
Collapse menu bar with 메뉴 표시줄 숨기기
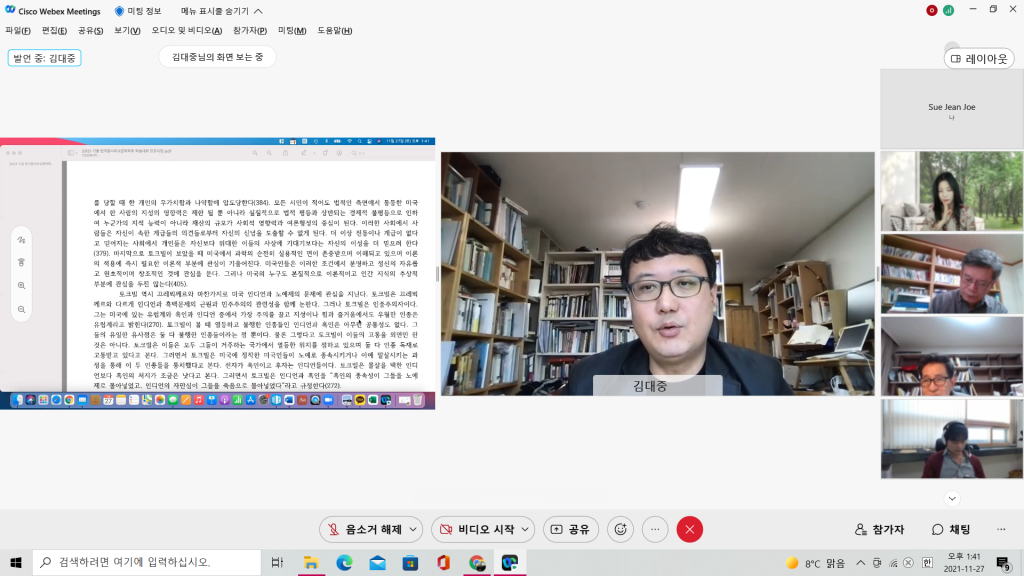point(222,11)
